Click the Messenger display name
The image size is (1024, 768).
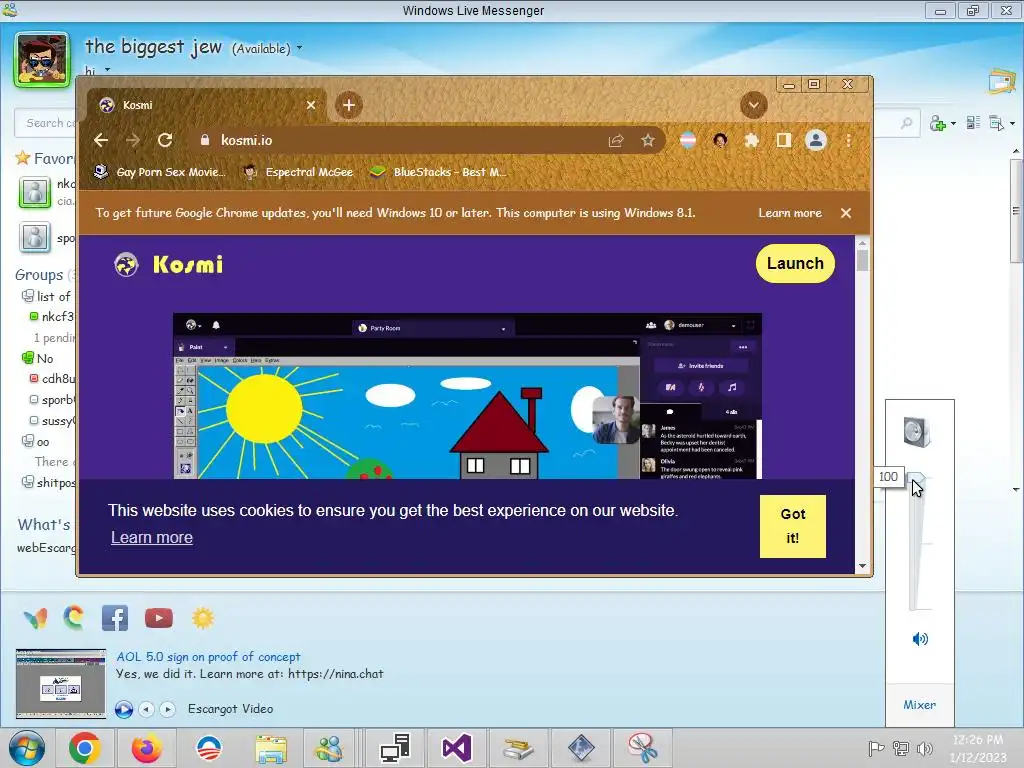tap(153, 47)
